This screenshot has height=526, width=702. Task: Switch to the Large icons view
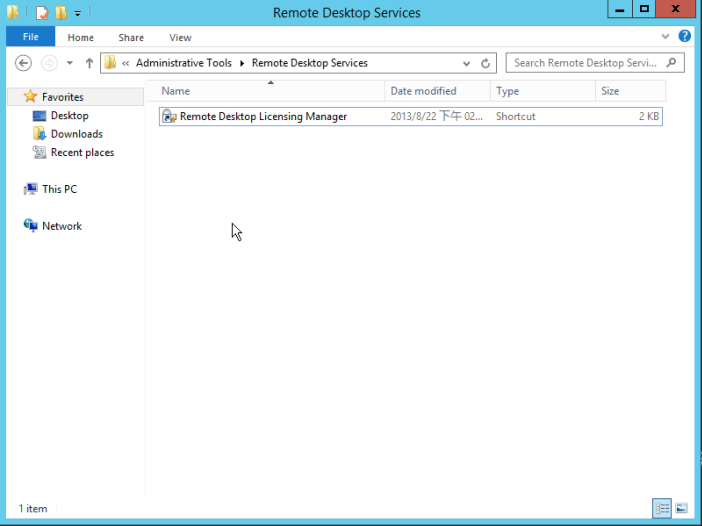[x=681, y=508]
